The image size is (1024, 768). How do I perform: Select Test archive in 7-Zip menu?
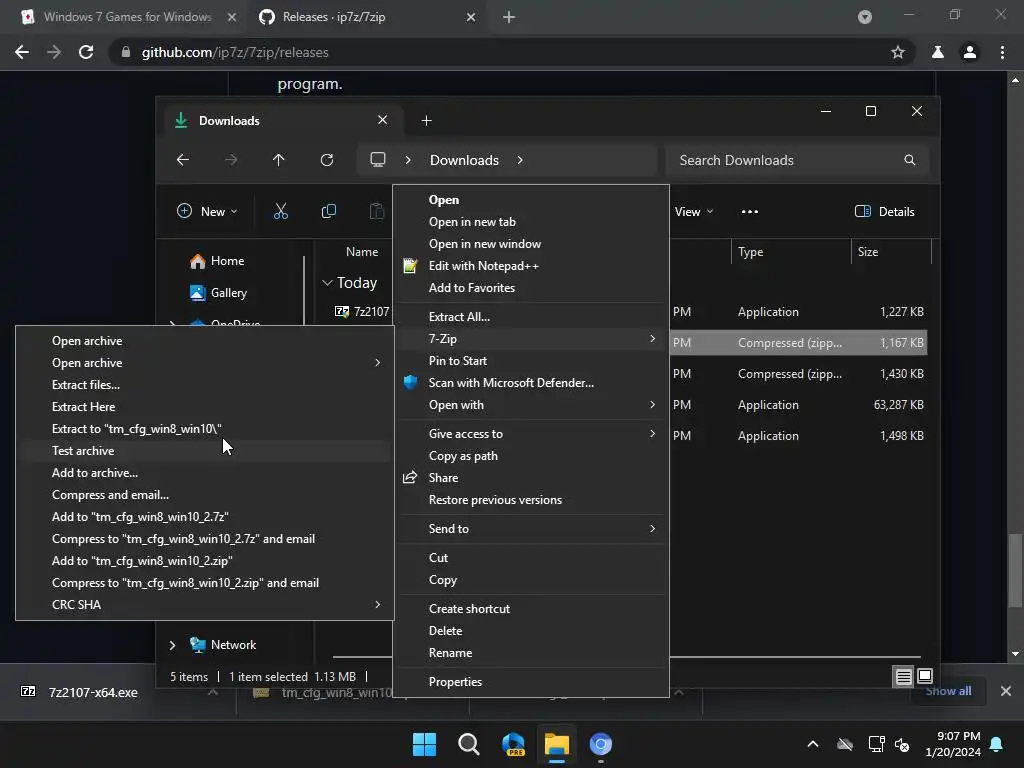point(83,451)
